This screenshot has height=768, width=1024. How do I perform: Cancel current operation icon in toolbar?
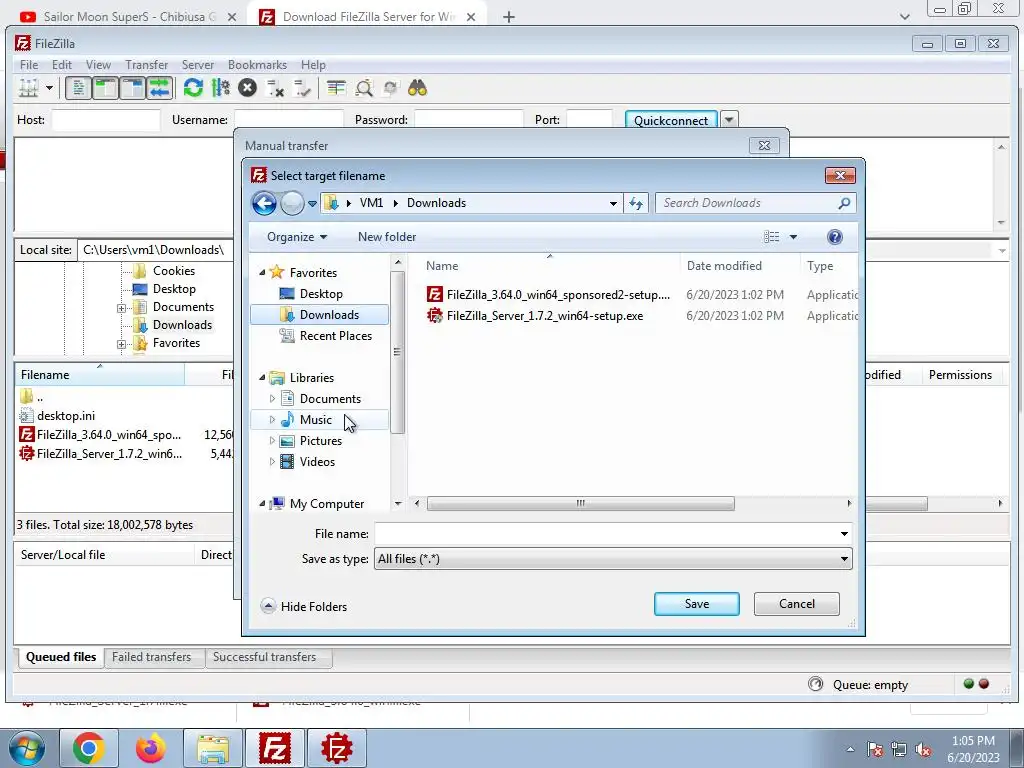pyautogui.click(x=248, y=88)
